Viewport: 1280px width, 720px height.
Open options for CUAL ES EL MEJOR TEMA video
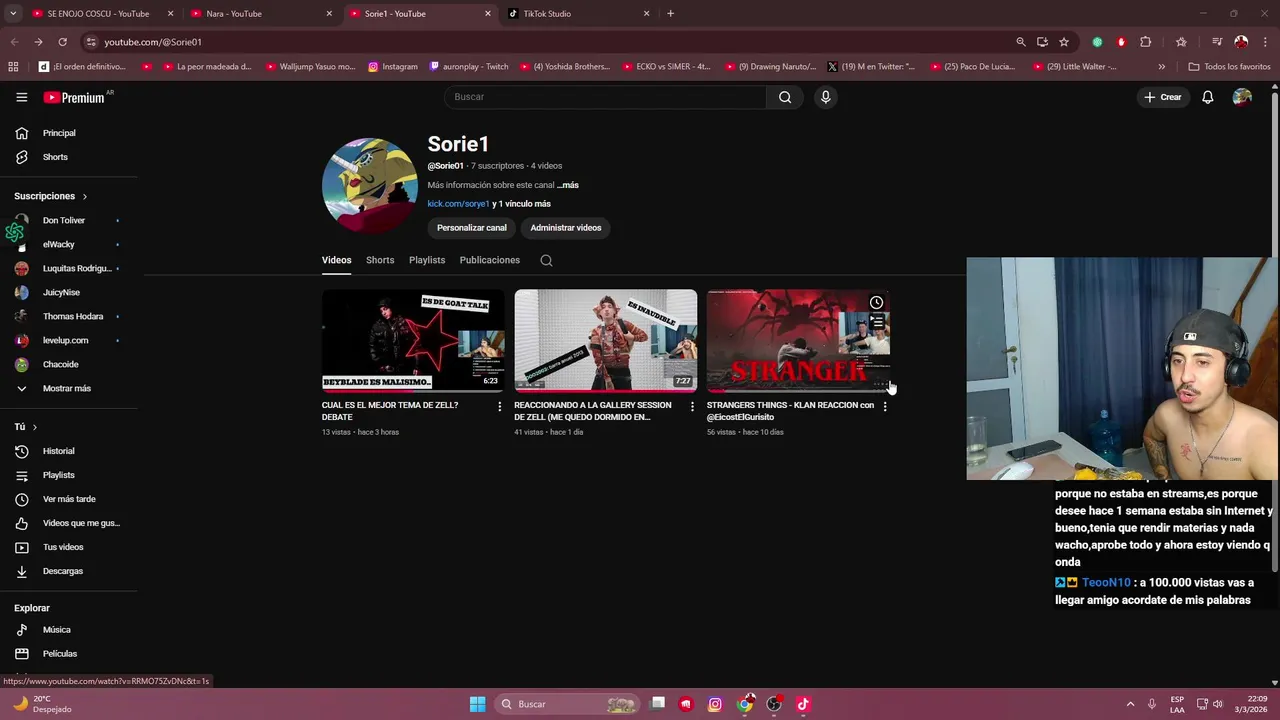coord(500,407)
